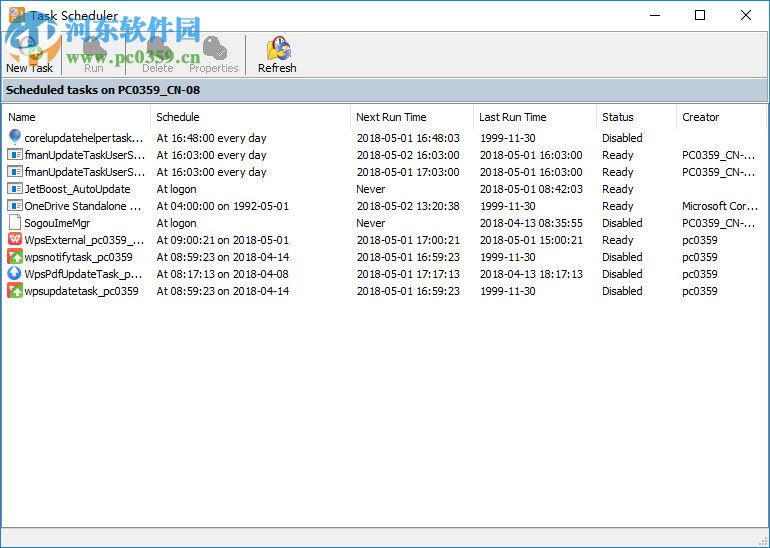Screen dimensions: 770x548
Task: Select the corelupdatehelpertask balloon icon
Action: pos(15,137)
